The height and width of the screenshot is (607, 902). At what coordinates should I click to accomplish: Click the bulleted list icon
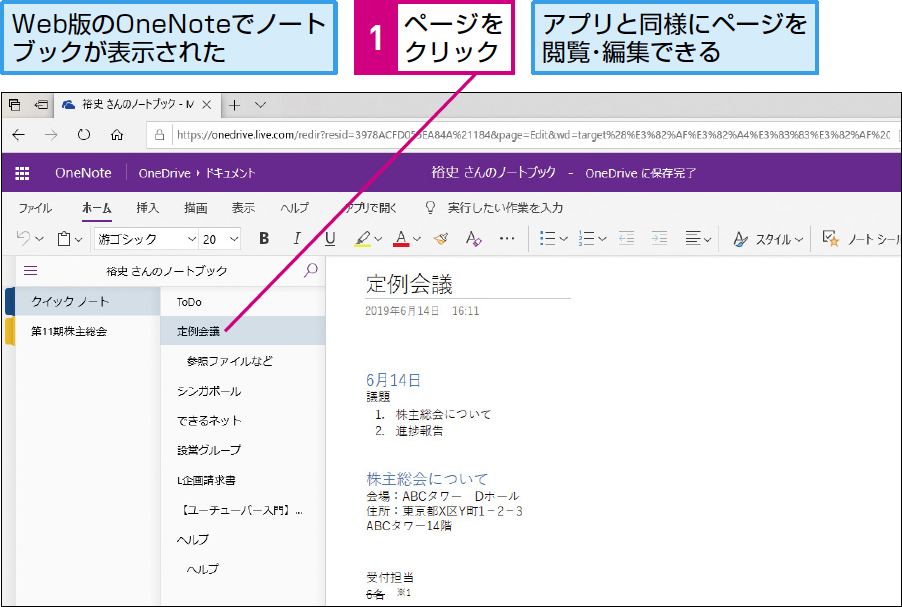click(548, 238)
